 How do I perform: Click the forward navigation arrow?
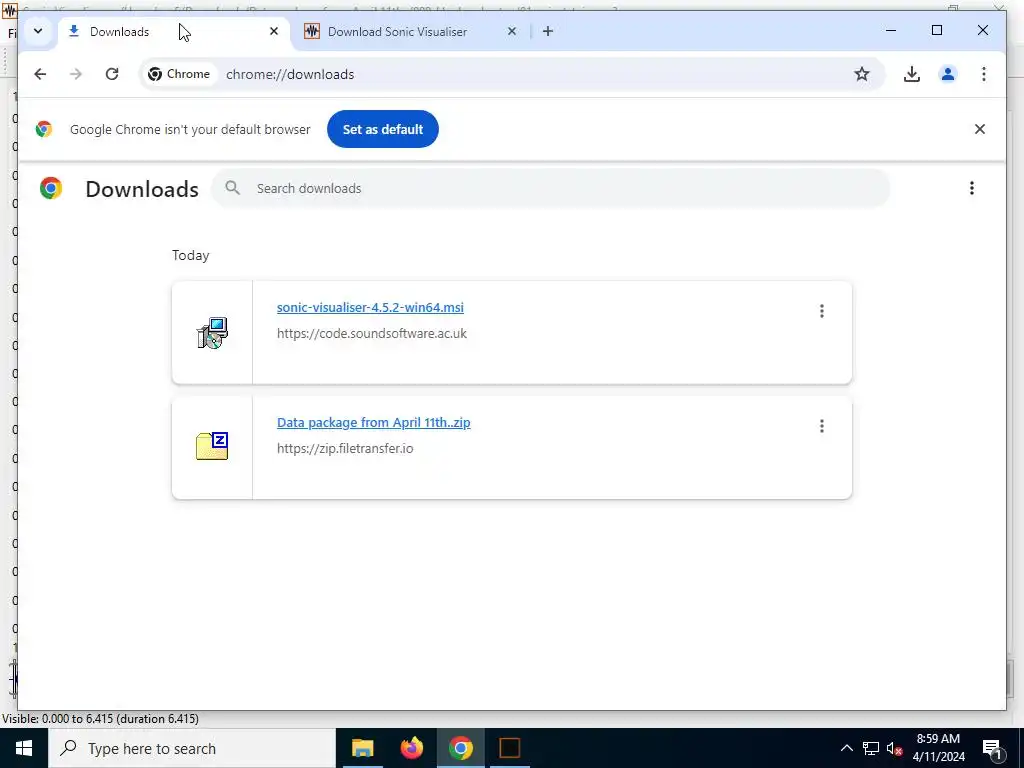pyautogui.click(x=76, y=74)
